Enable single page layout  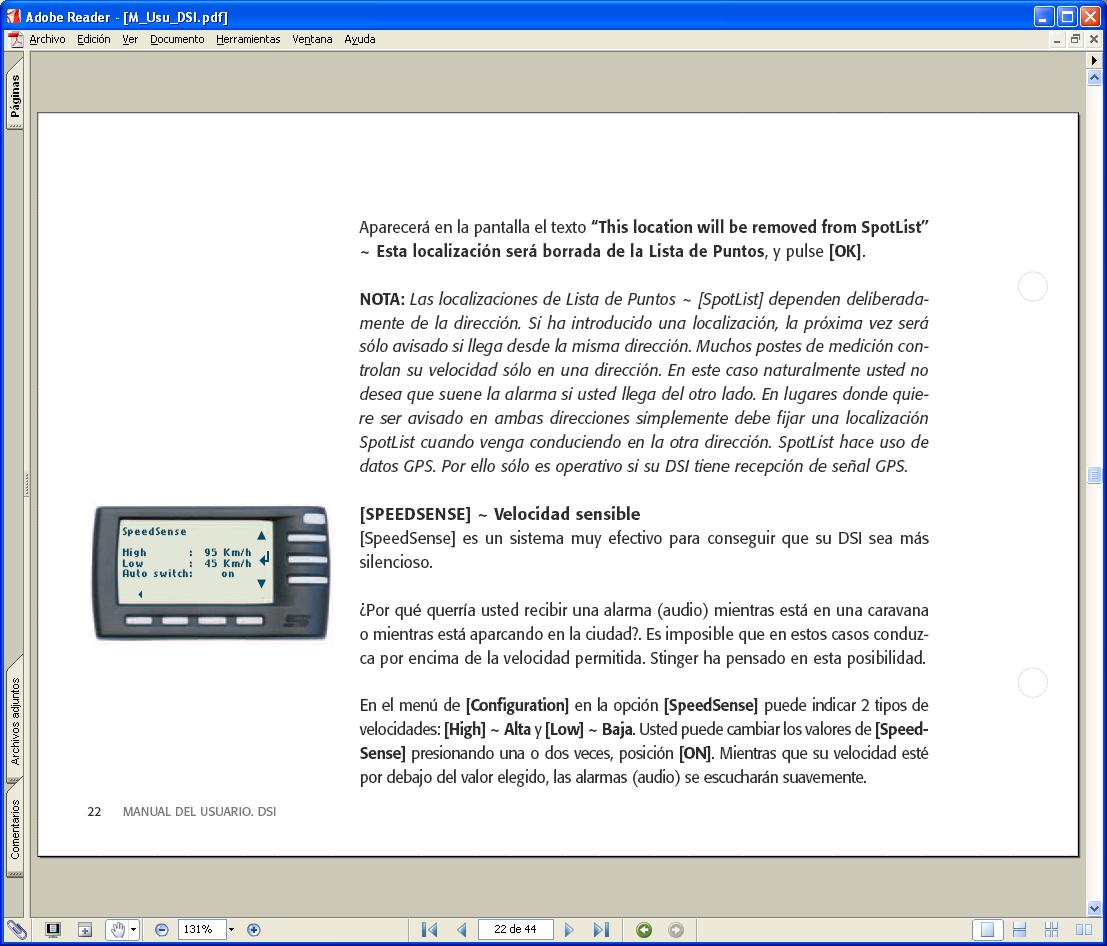[987, 930]
